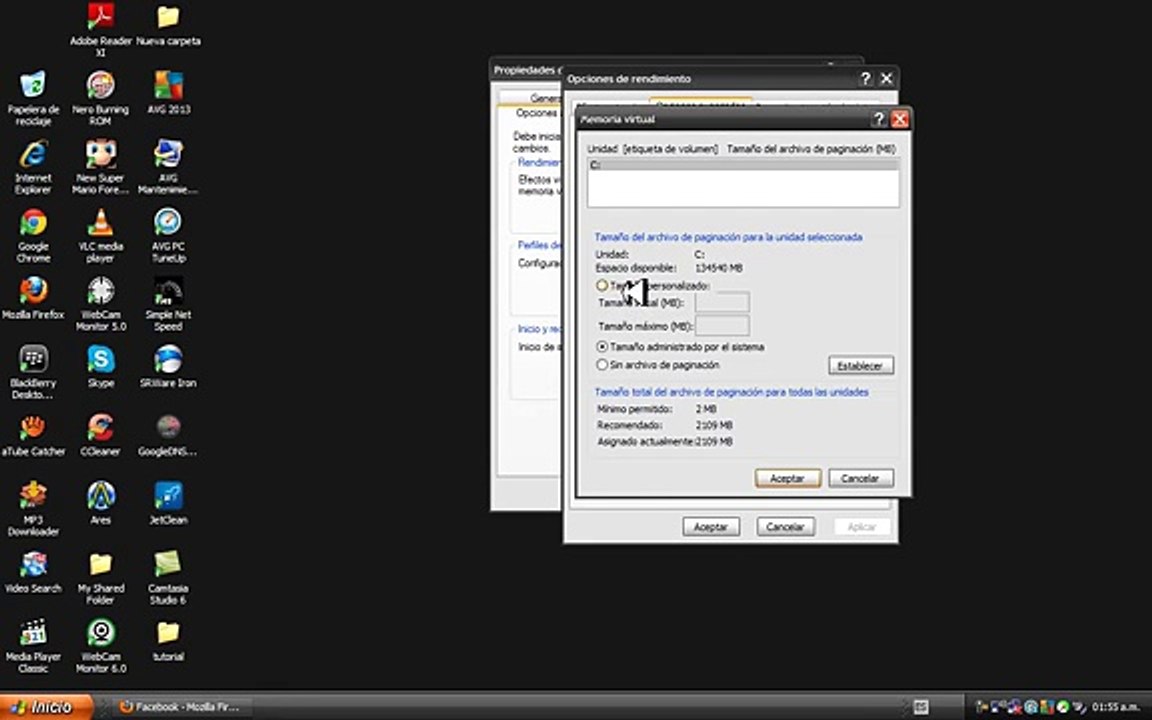Launch Camtasia Studio 6 icon

pos(168,563)
